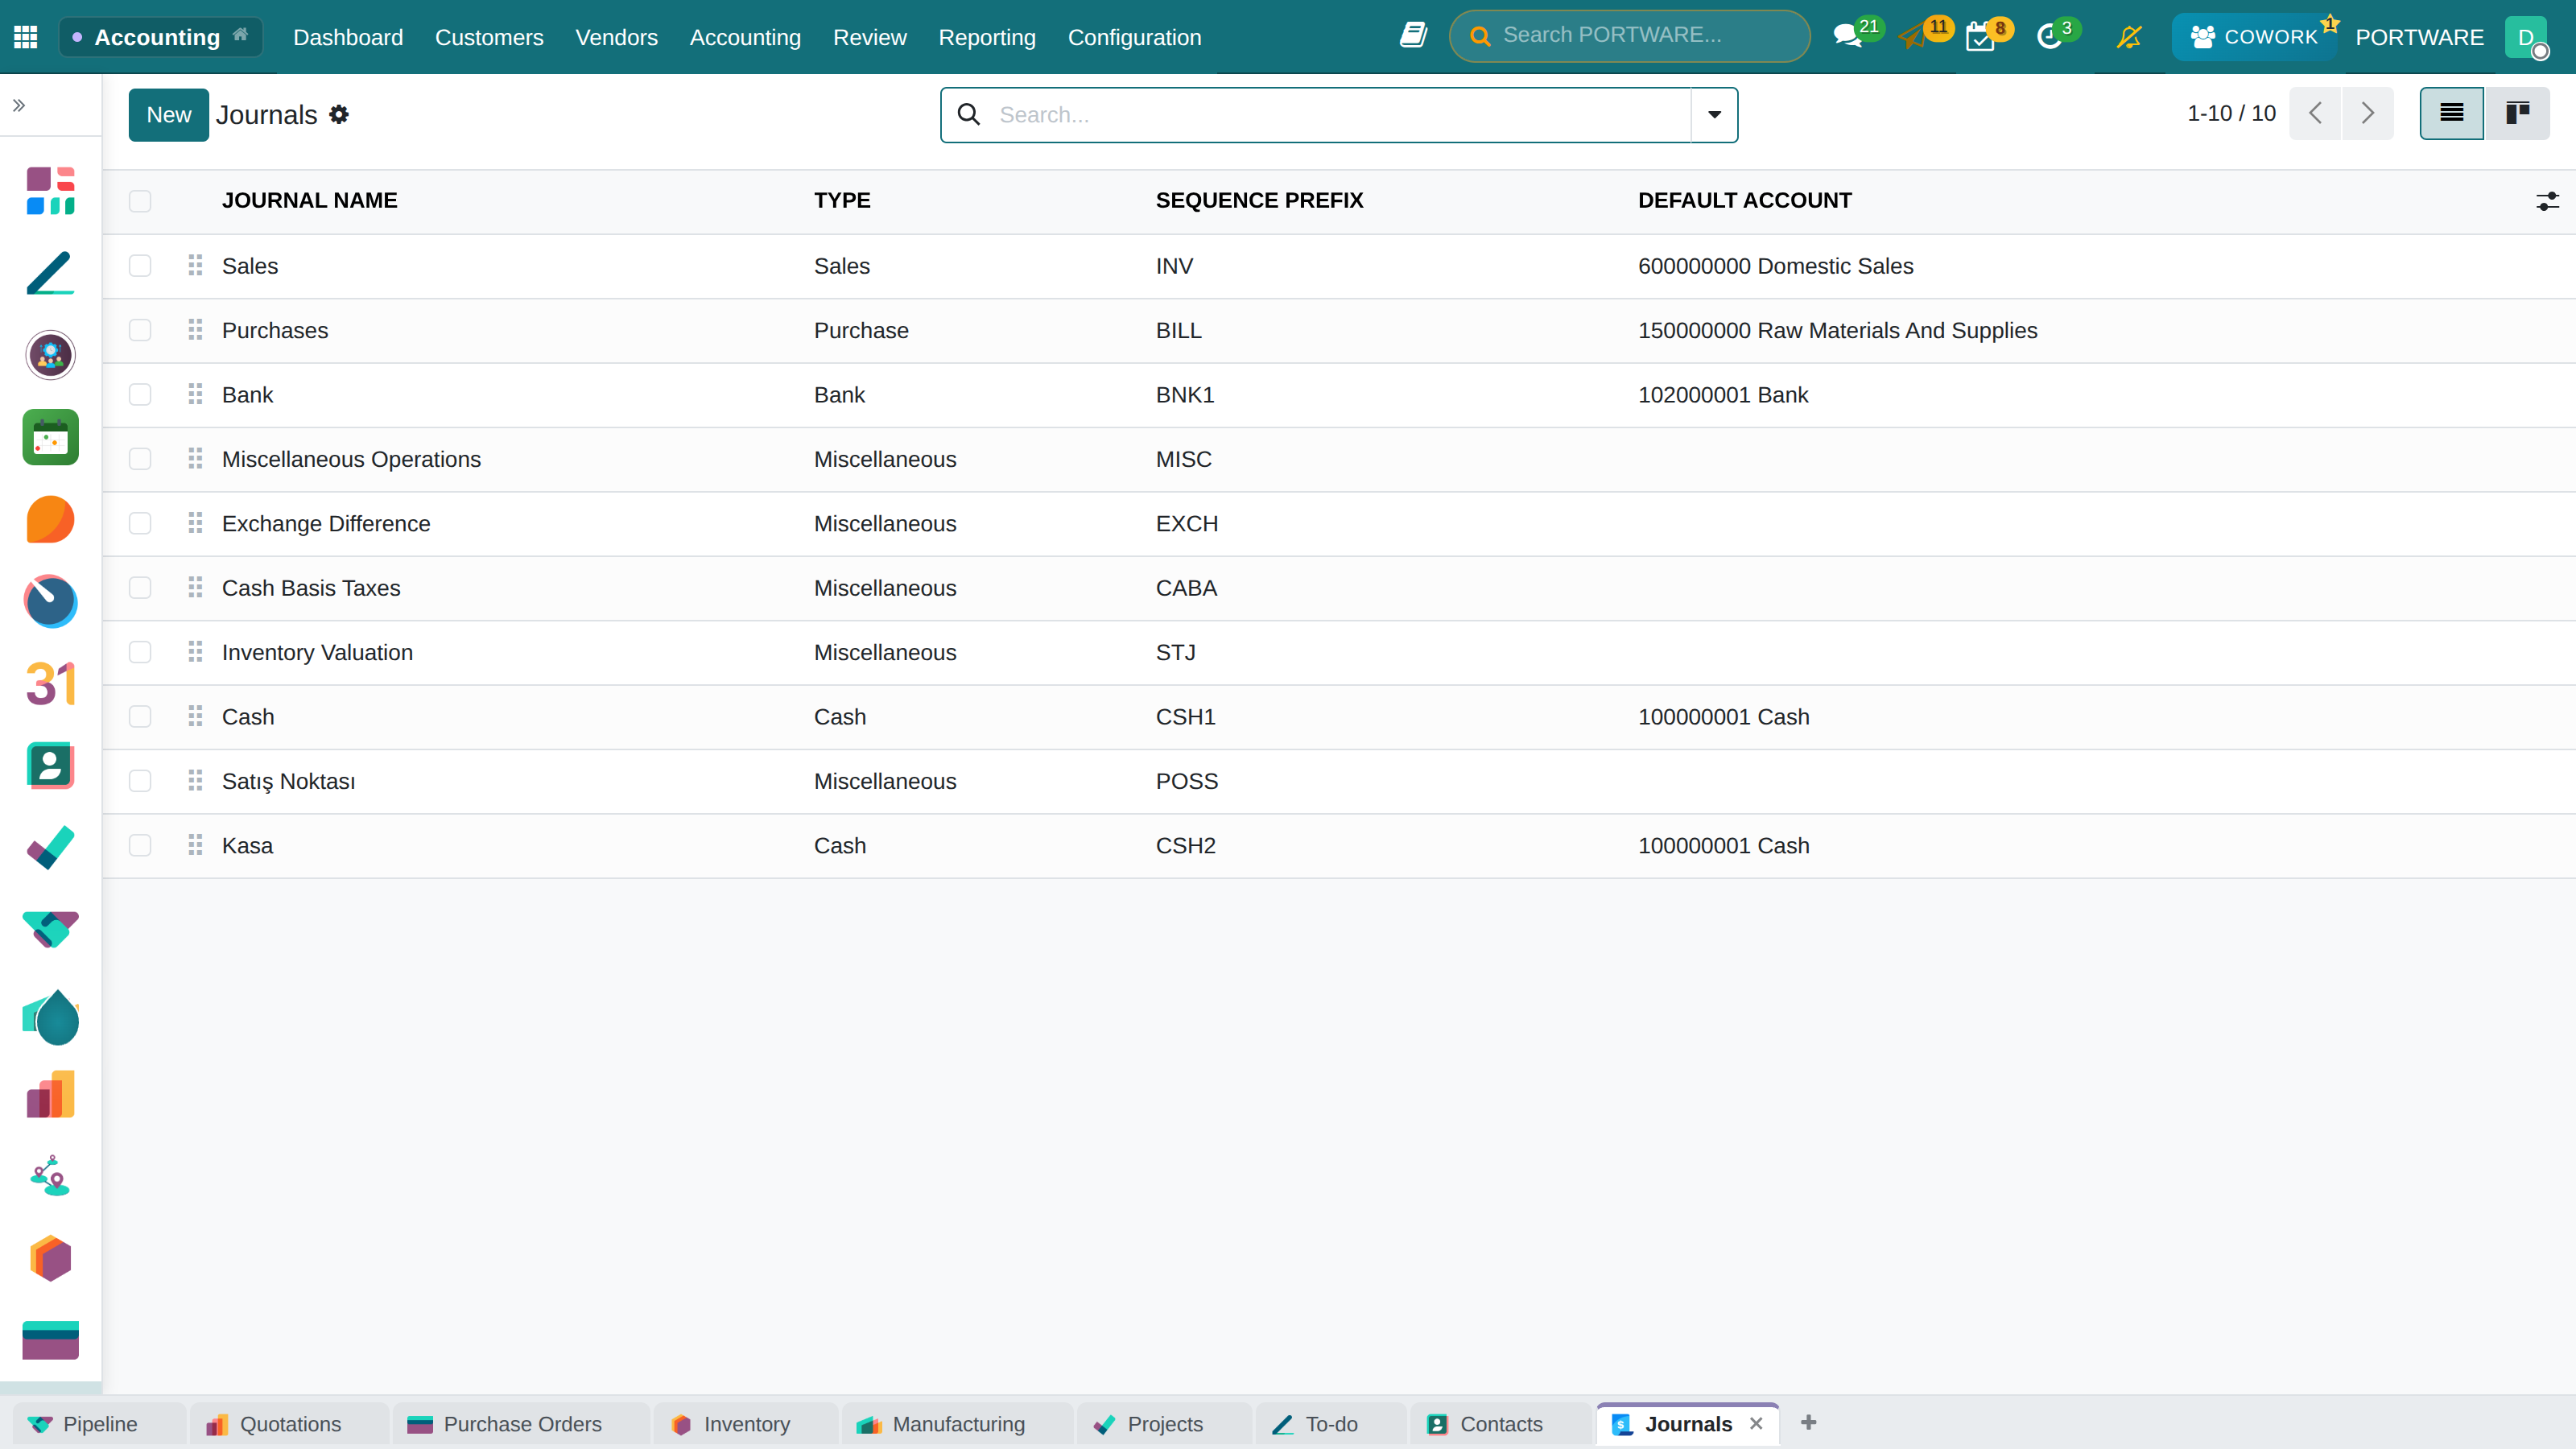The image size is (2576, 1449).
Task: Click the muted notifications bell icon
Action: pos(2129,37)
